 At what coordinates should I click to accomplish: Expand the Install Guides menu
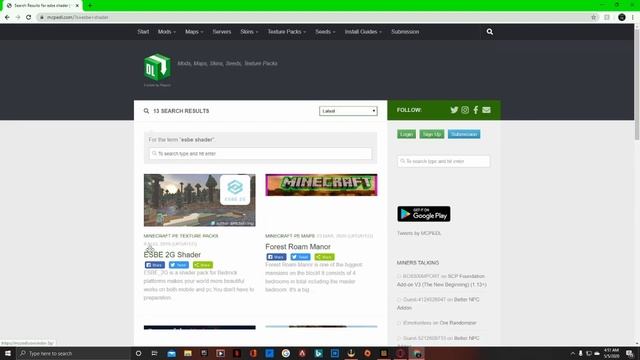363,32
